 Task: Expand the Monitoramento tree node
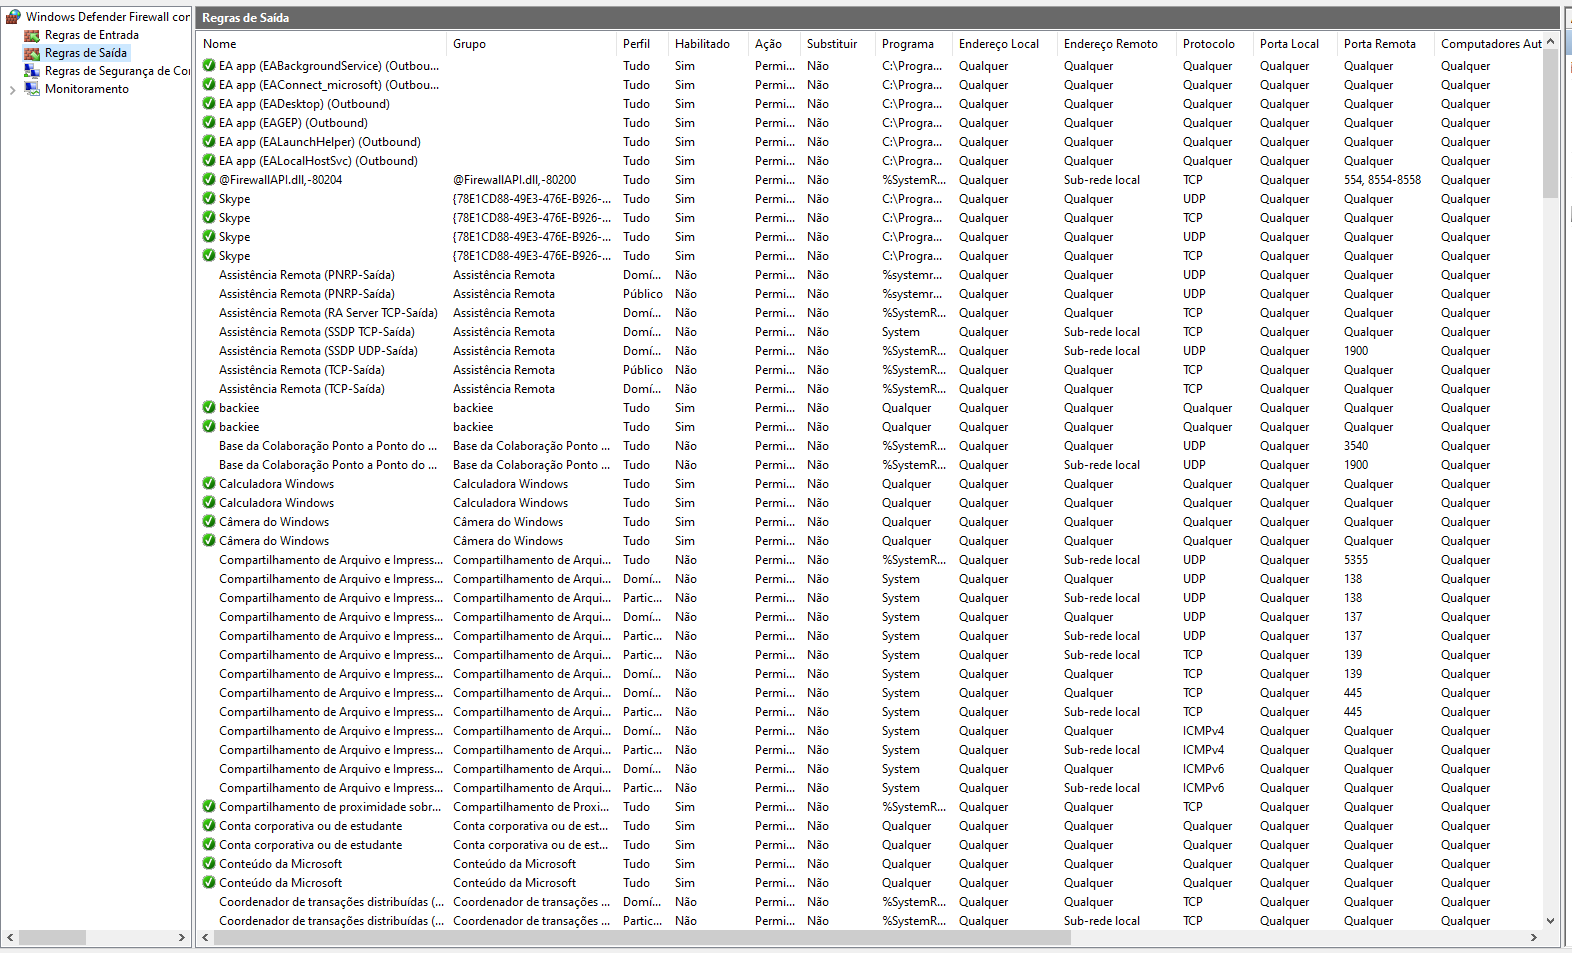pyautogui.click(x=12, y=90)
